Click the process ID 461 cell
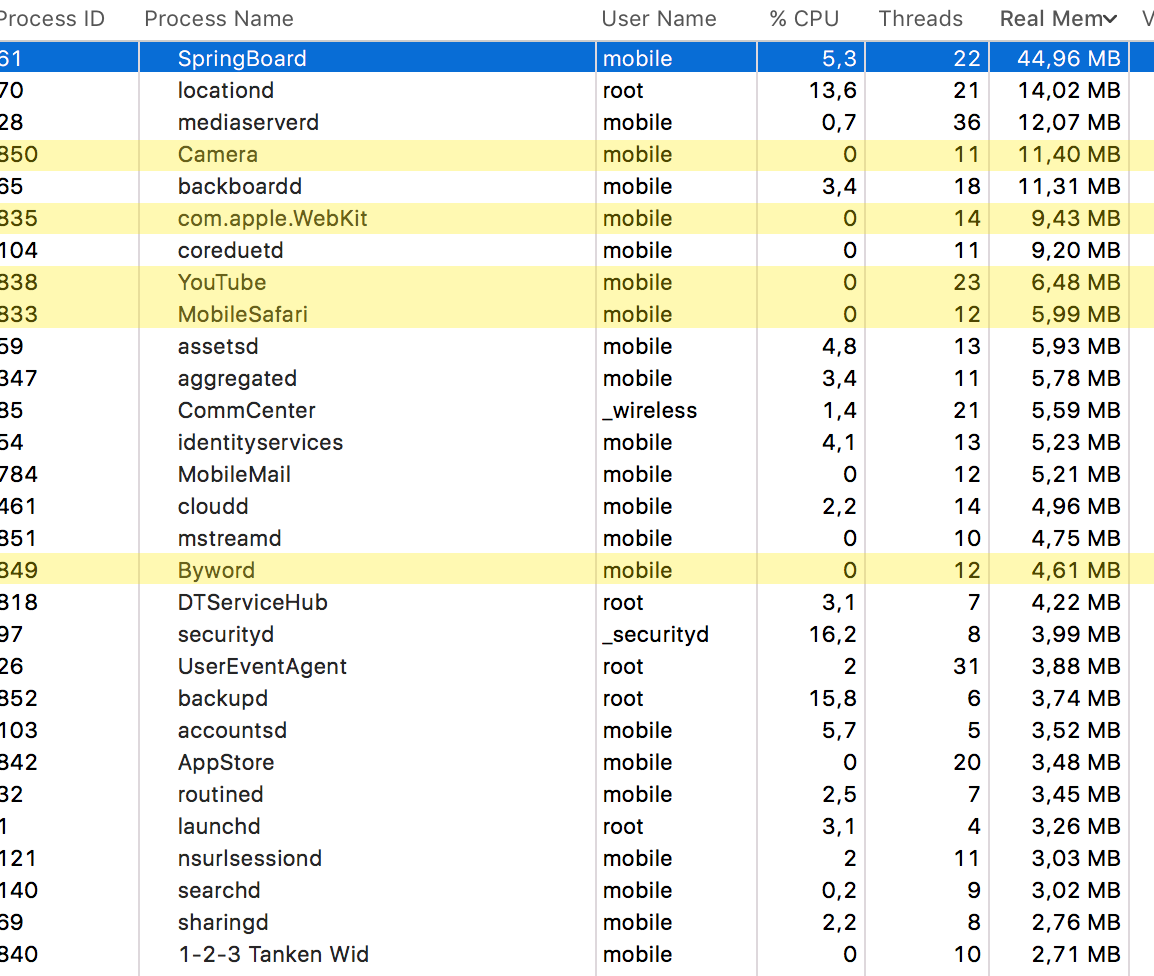 [18, 506]
